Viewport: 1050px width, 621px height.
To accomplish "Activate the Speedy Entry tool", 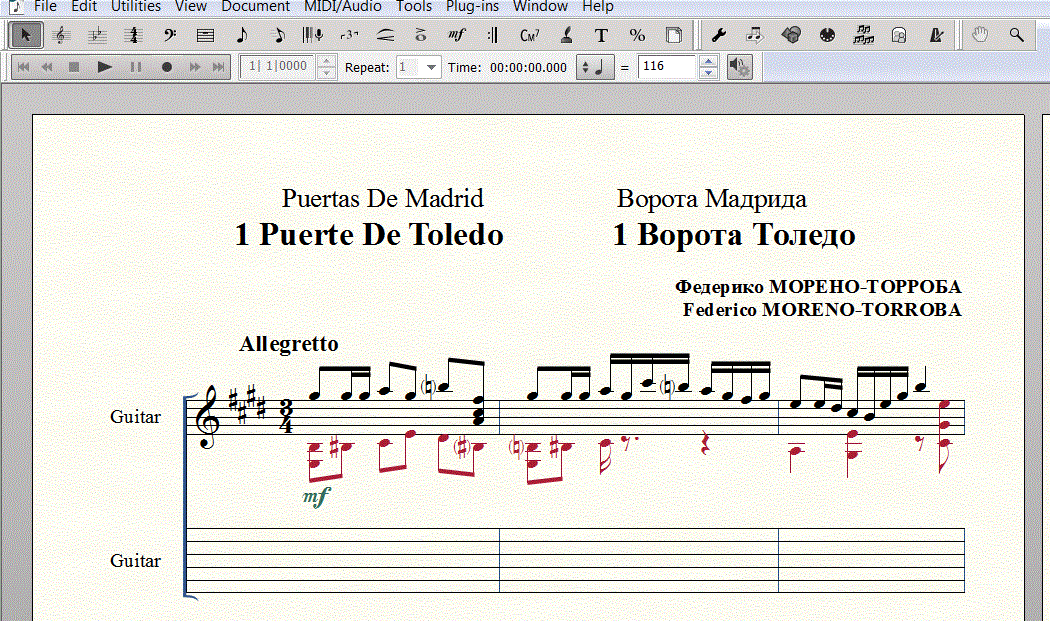I will tap(278, 35).
